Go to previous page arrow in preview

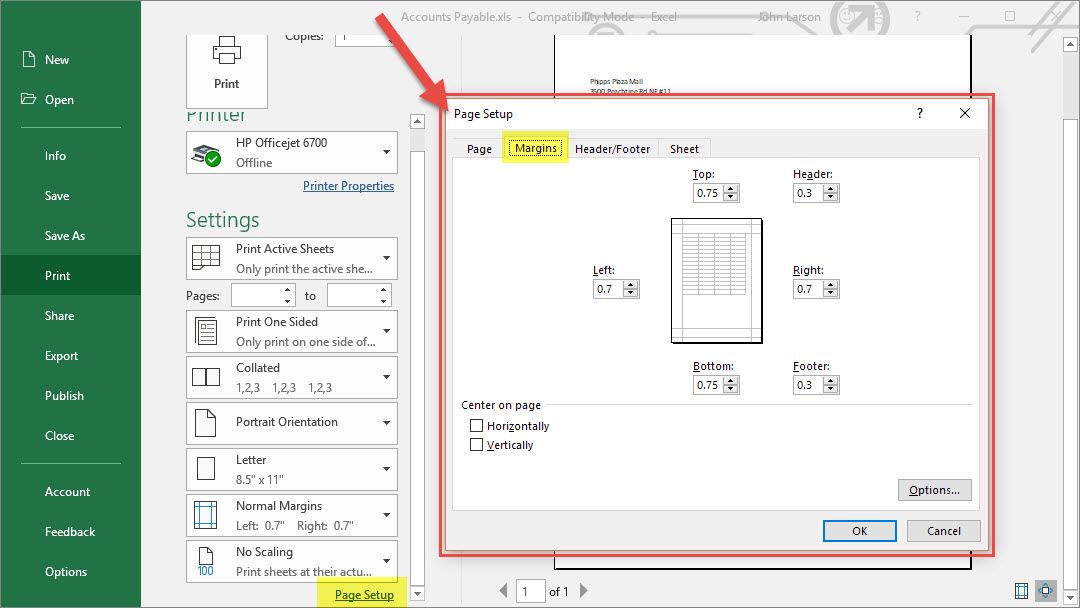[503, 591]
